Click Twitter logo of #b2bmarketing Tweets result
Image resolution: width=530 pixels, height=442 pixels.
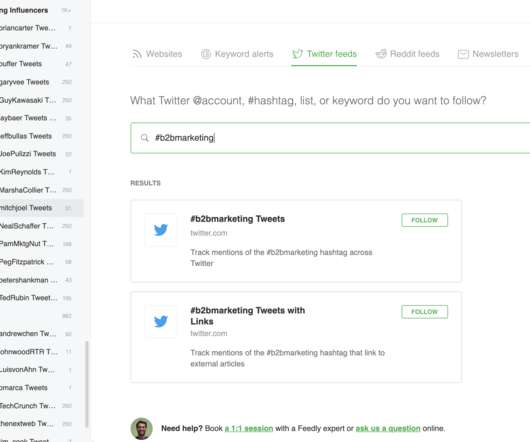161,230
